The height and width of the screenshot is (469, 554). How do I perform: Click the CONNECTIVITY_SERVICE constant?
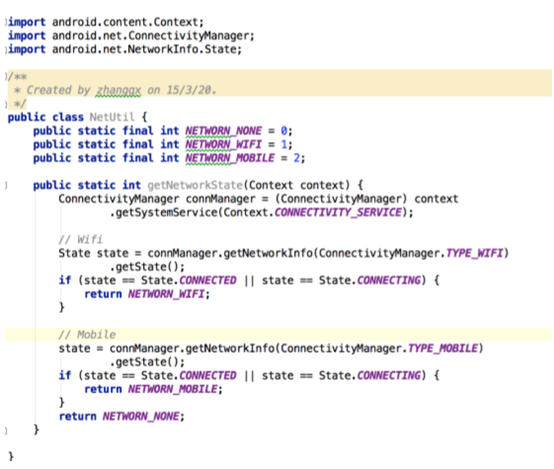(x=338, y=212)
